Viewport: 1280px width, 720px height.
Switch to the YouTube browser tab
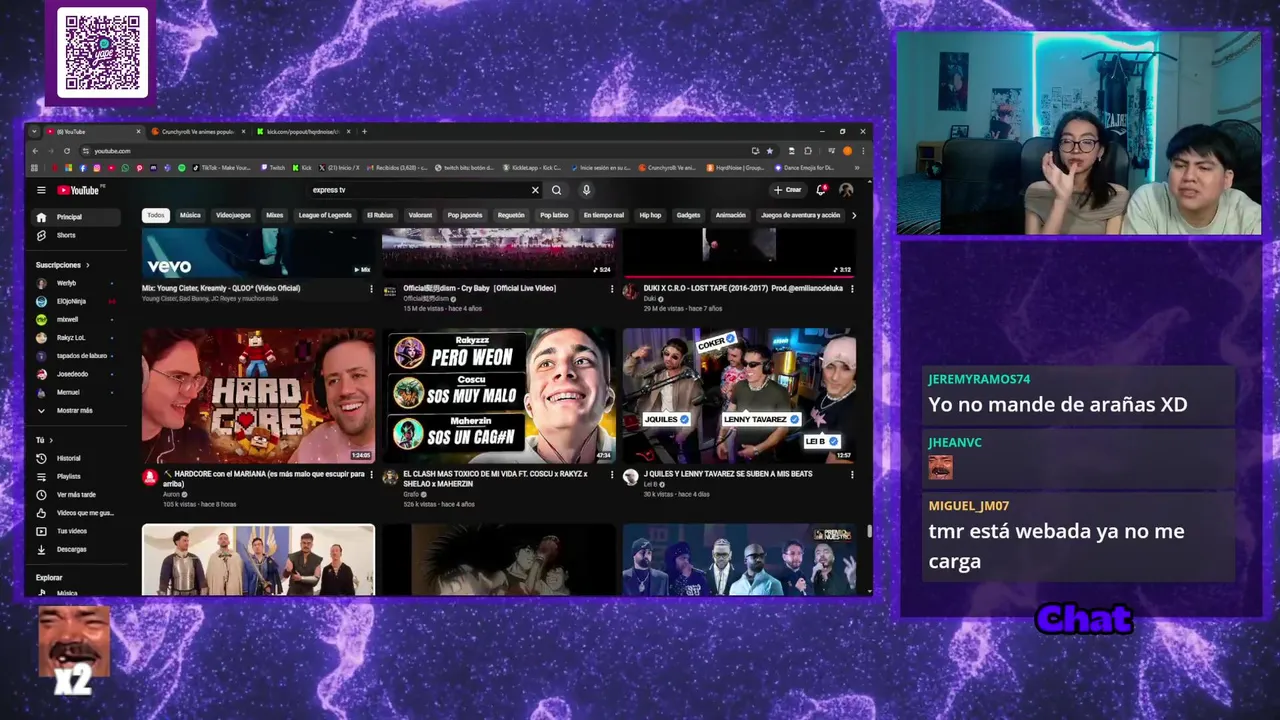(92, 132)
